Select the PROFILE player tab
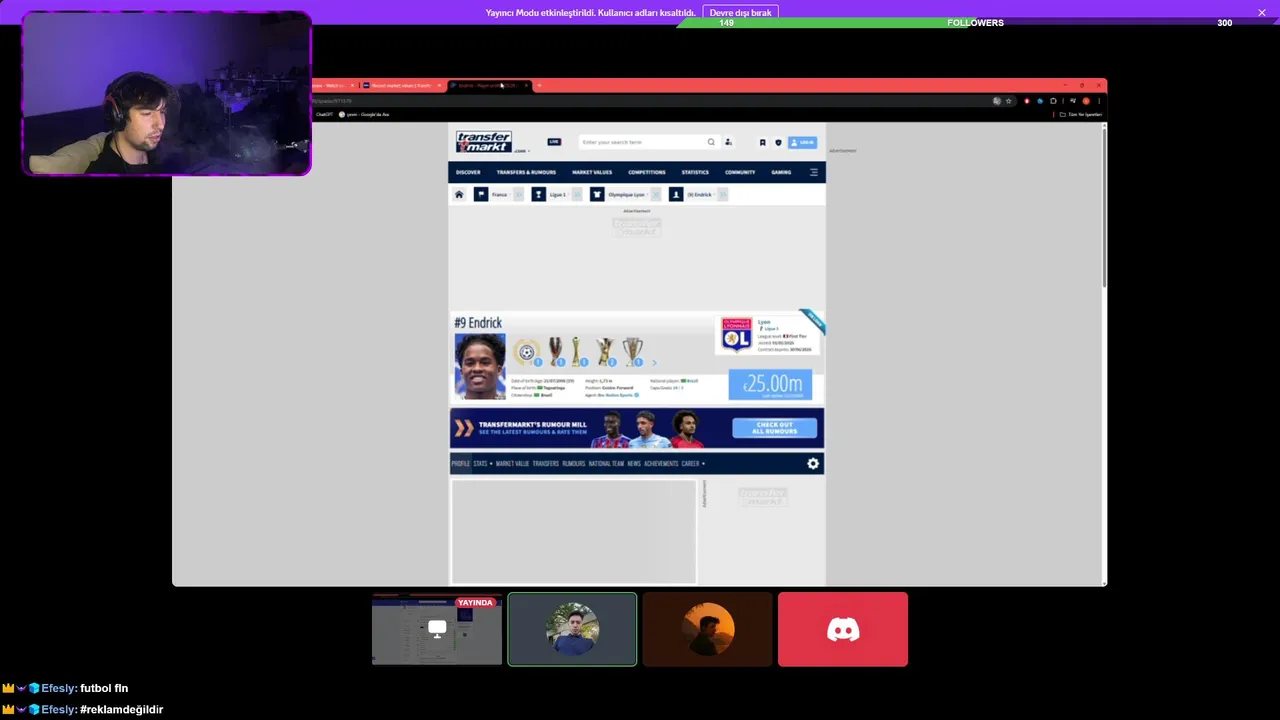The image size is (1280, 720). [460, 464]
